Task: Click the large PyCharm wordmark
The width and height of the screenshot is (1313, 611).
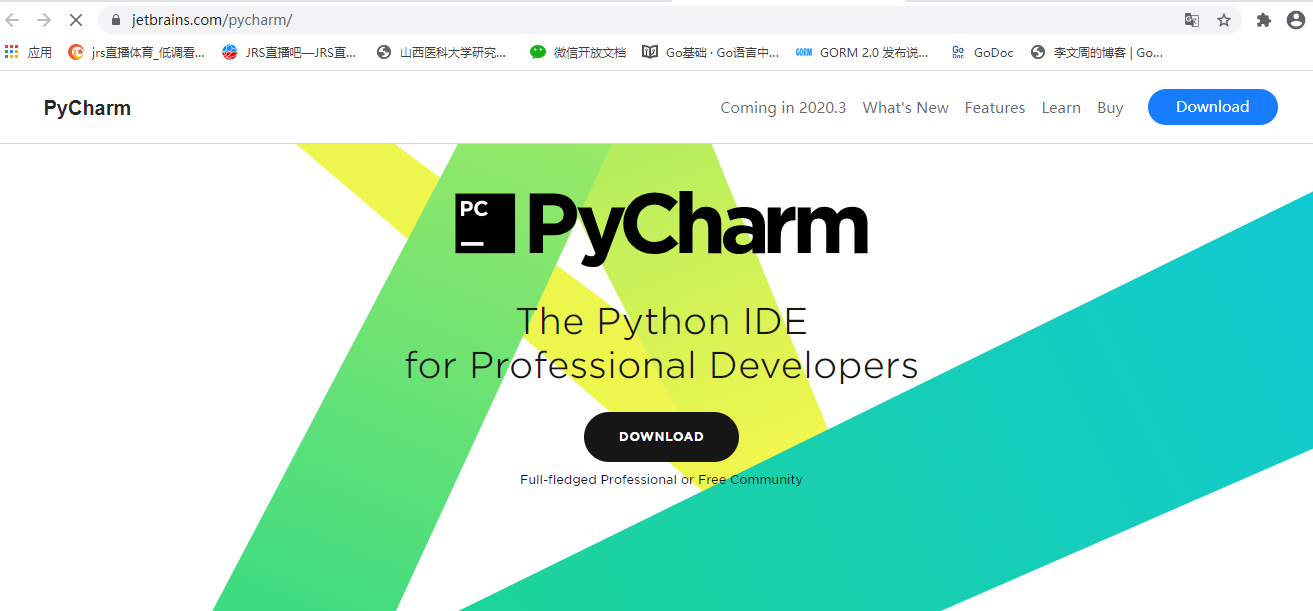Action: 697,229
